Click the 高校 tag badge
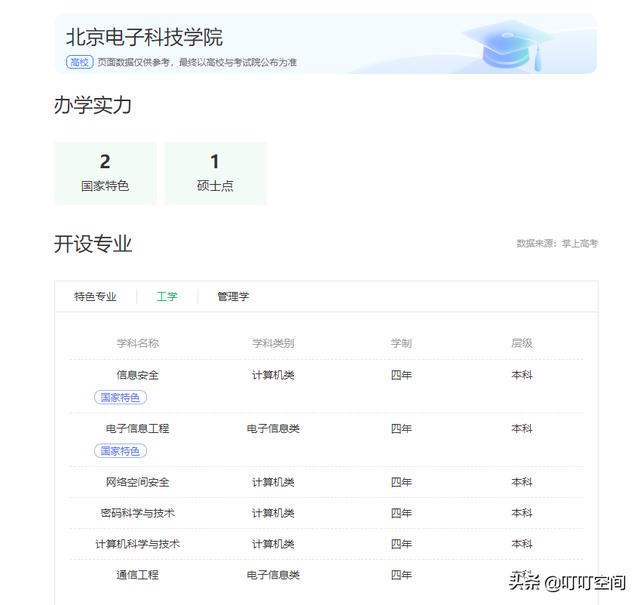Viewport: 640px width, 605px height. [x=80, y=62]
